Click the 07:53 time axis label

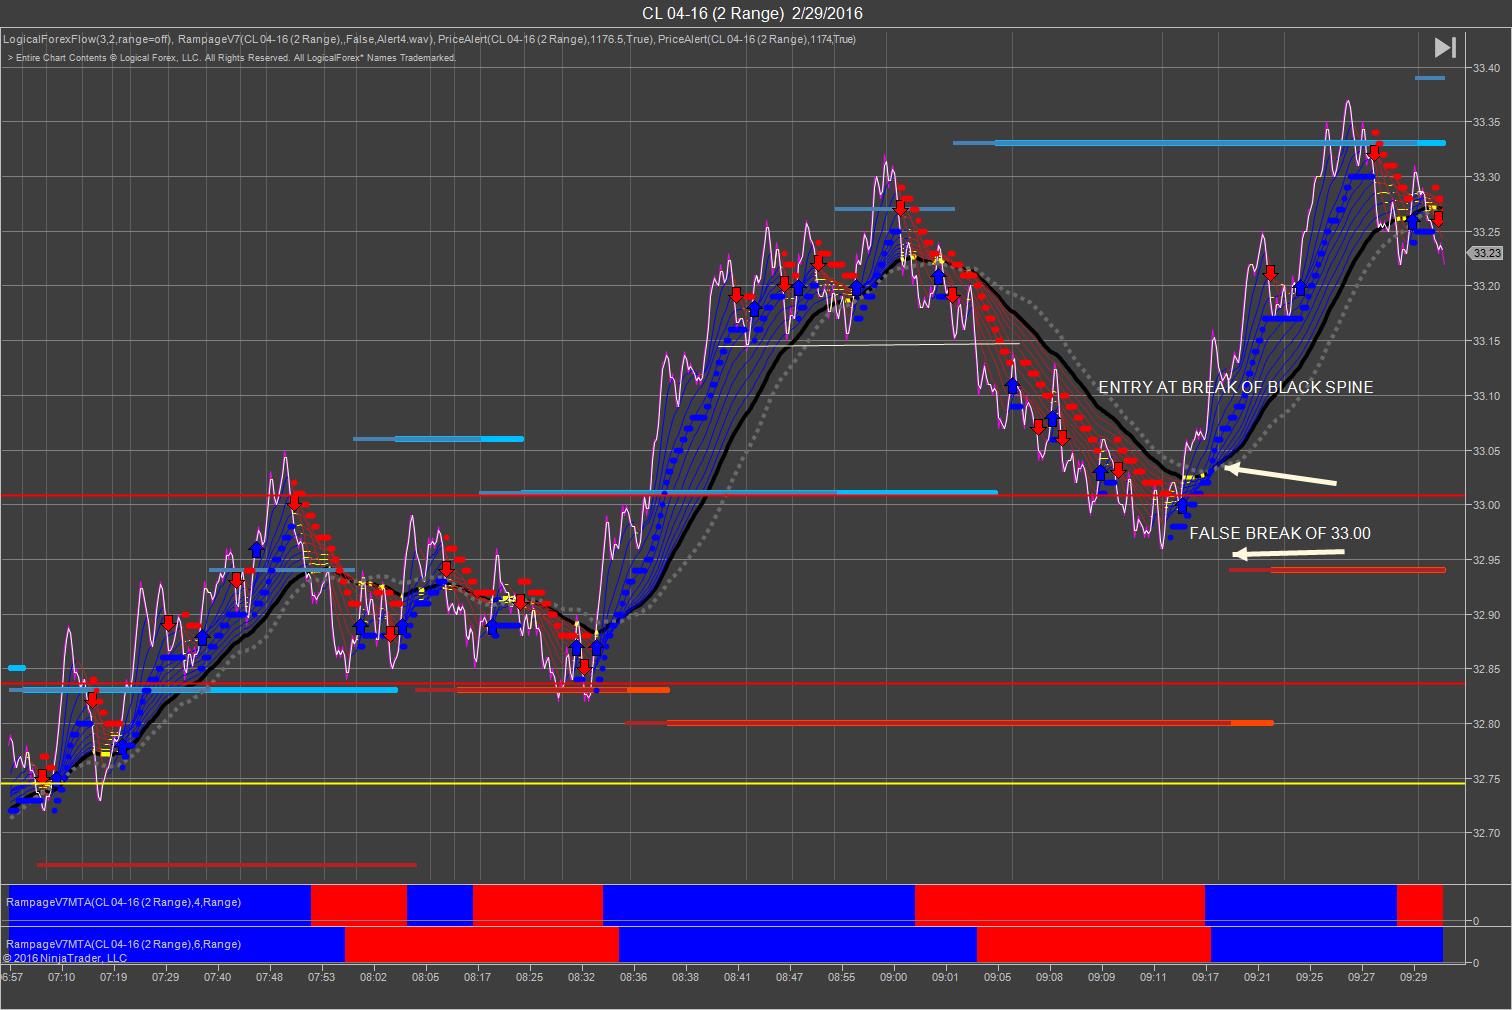click(322, 977)
